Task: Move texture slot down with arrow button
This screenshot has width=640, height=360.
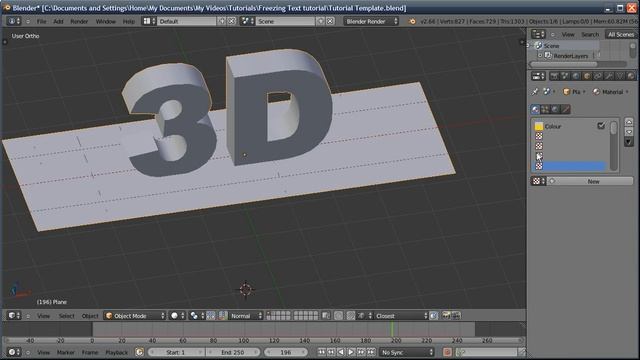Action: (629, 131)
